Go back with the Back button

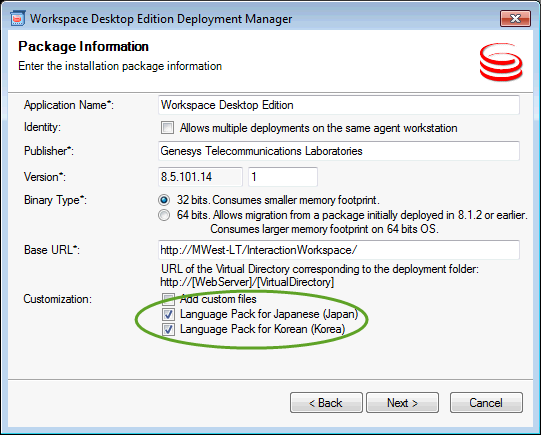pyautogui.click(x=326, y=402)
